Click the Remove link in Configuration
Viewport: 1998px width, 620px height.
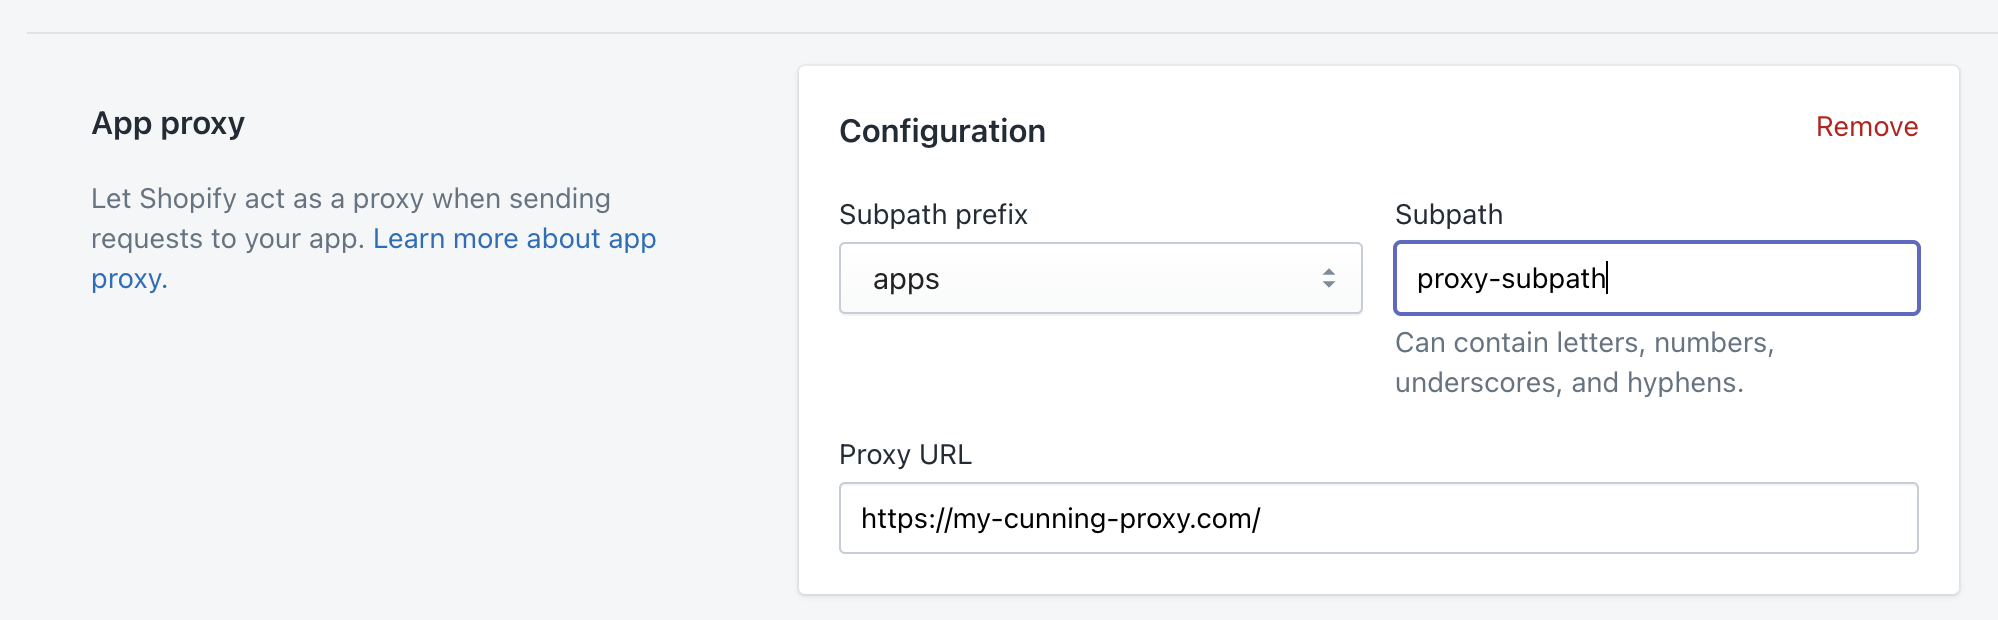(1866, 127)
